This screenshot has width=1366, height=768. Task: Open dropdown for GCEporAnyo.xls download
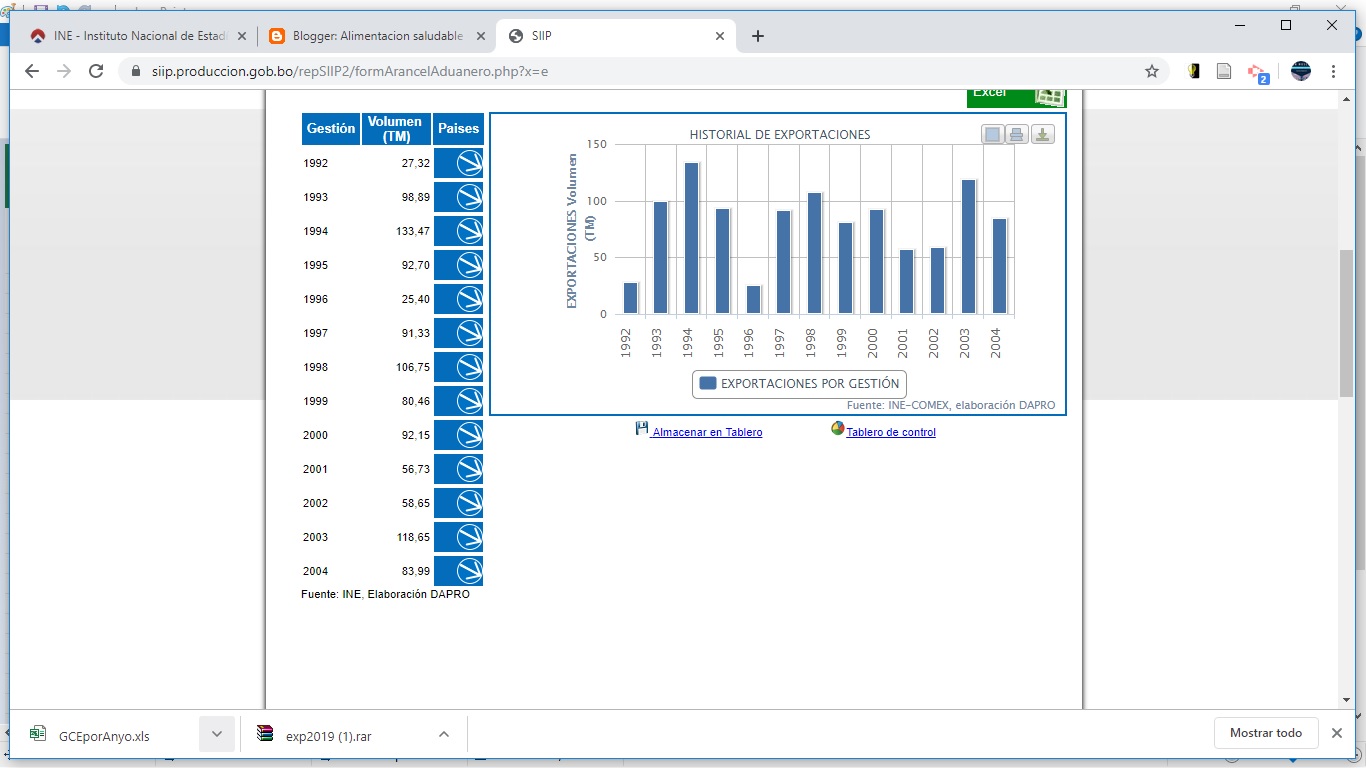pos(217,734)
